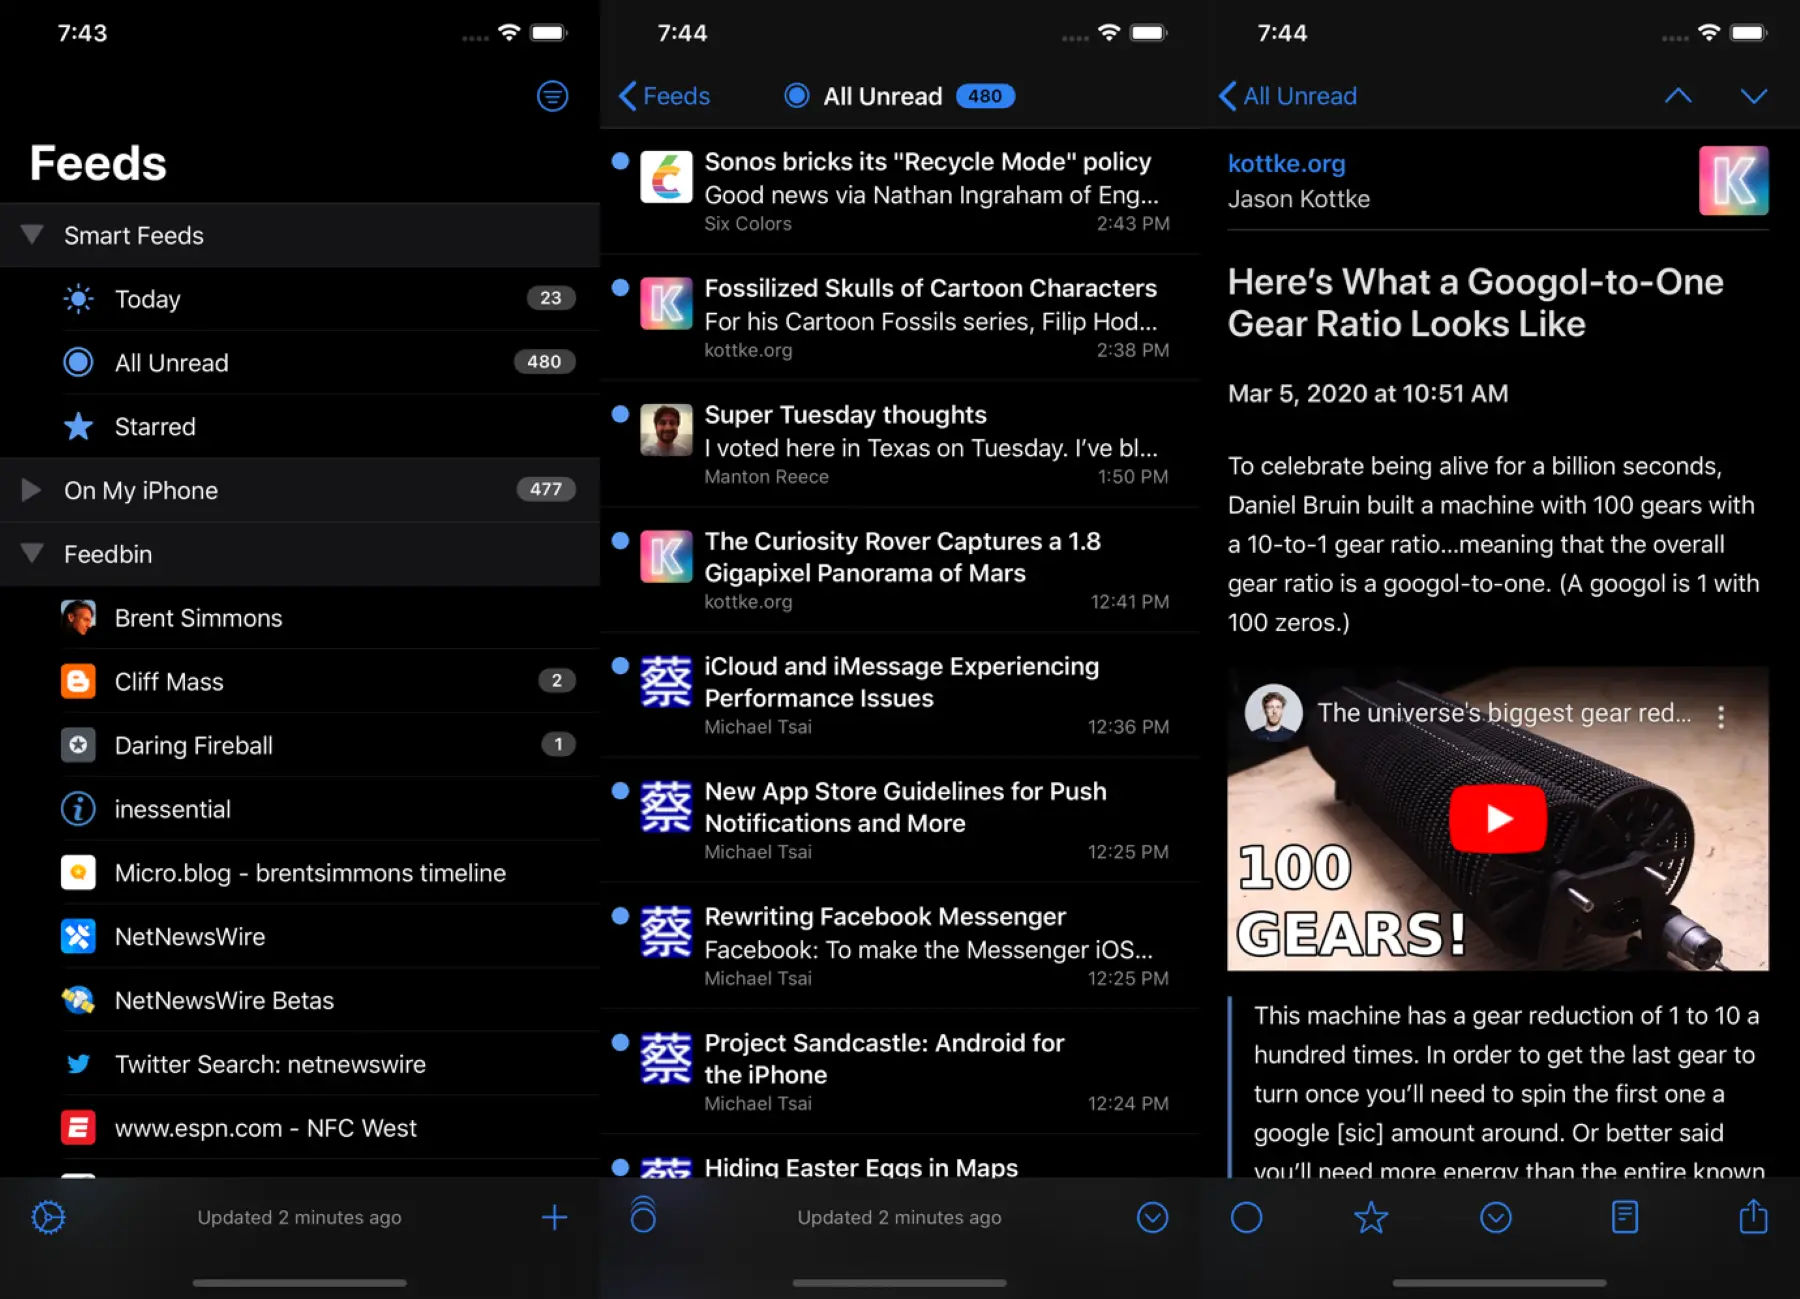Screen dimensions: 1800x1299
Task: Open Curiosity Rover Gigapixel Panorama article
Action: (x=900, y=571)
